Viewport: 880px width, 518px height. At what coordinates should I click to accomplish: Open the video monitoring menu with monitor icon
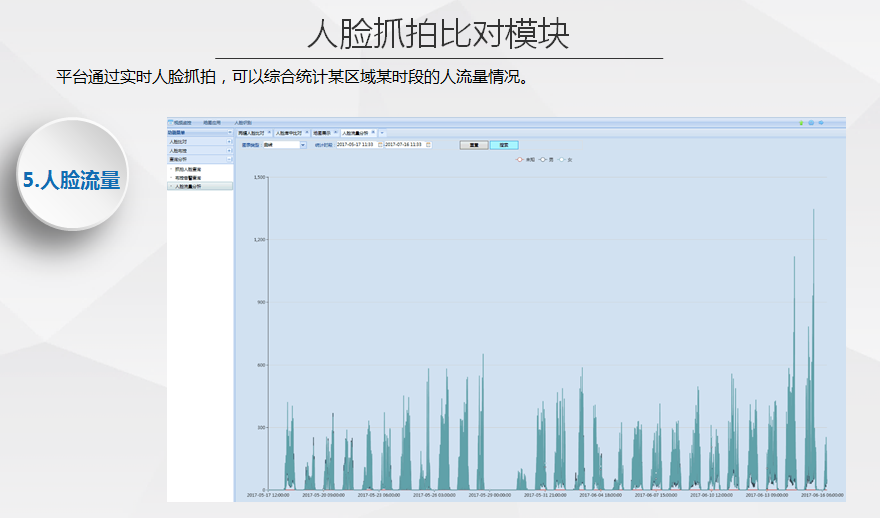180,122
